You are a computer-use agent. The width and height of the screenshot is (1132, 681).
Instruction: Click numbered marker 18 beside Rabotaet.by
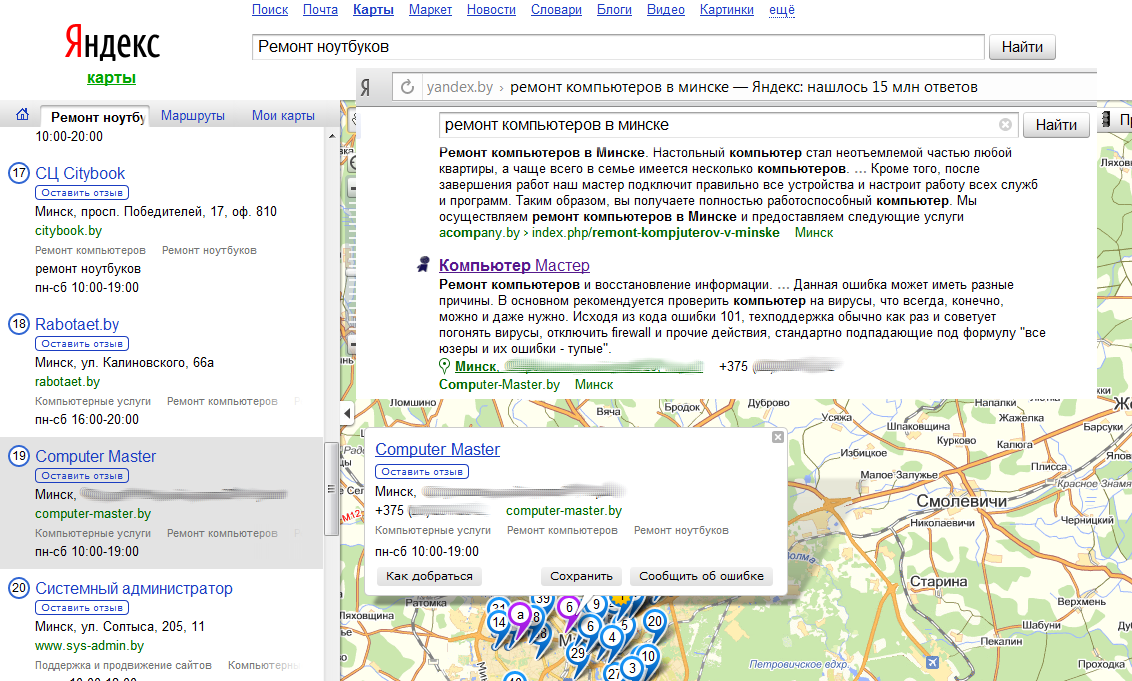(x=18, y=324)
